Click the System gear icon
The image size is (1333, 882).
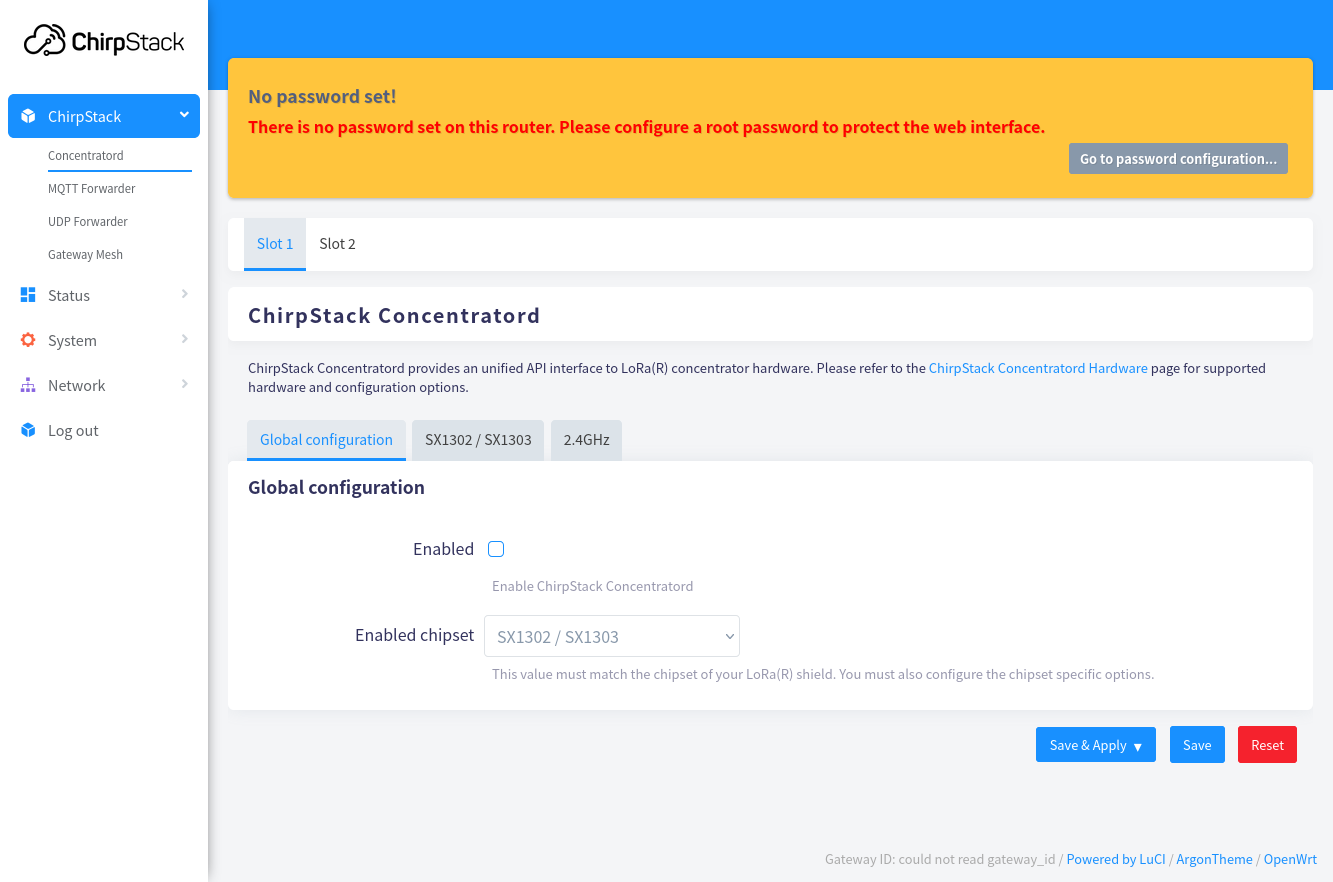[28, 340]
